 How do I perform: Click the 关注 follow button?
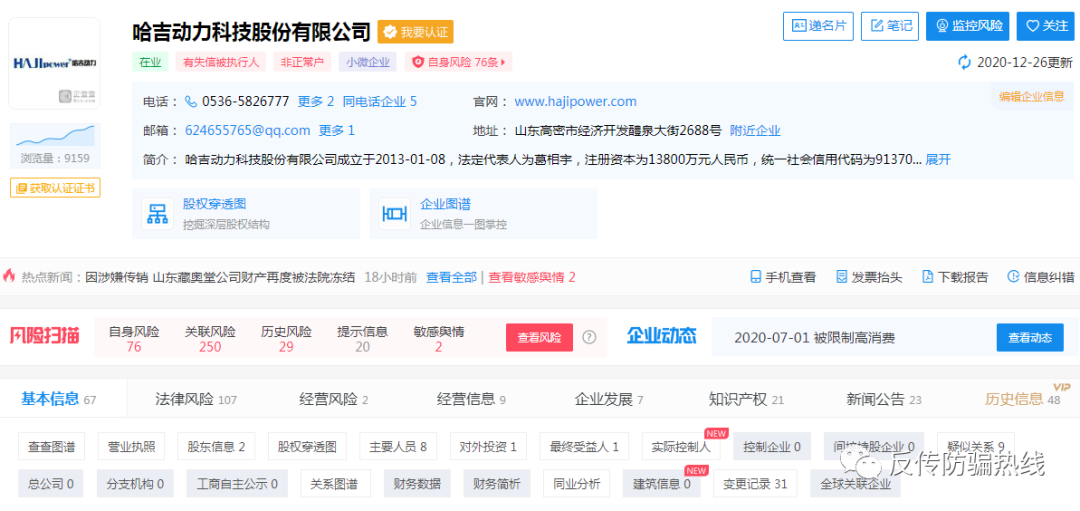tap(1045, 26)
